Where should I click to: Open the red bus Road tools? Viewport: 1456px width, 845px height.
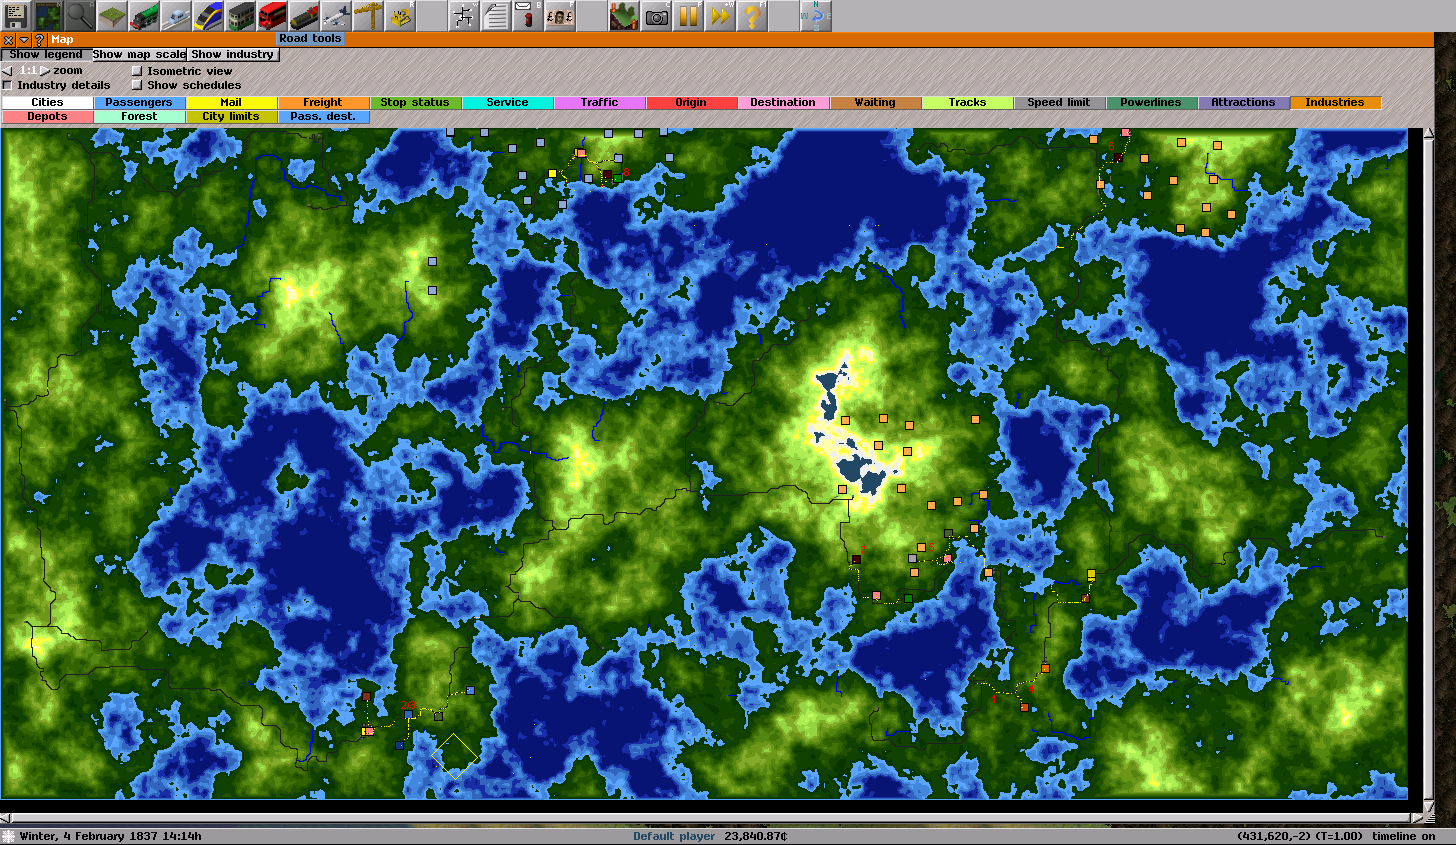[272, 16]
